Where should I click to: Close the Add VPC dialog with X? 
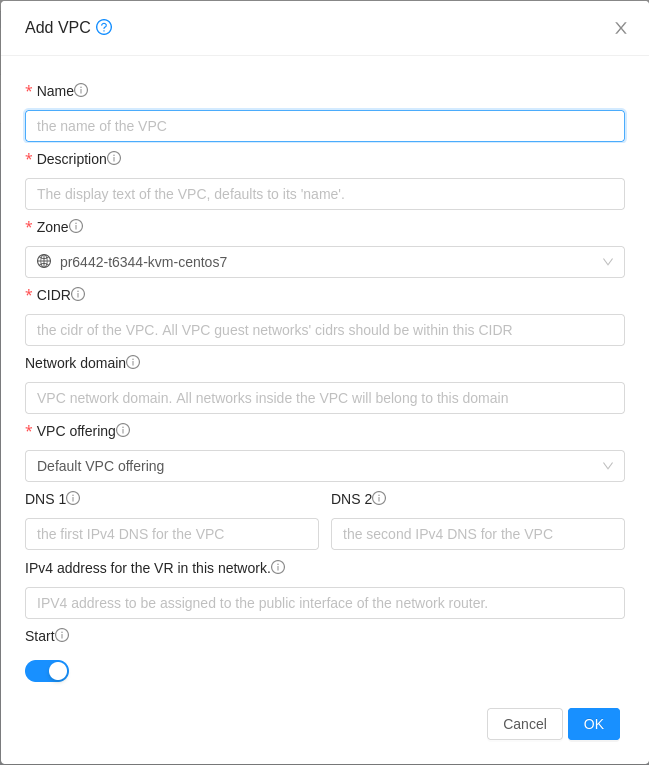(x=621, y=28)
